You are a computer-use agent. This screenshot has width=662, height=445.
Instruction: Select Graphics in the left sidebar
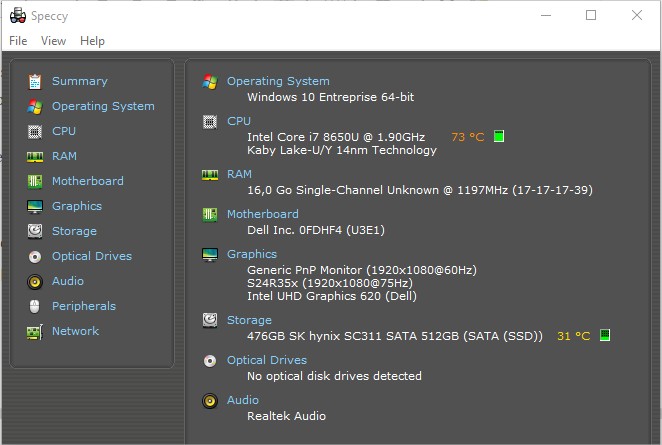pos(77,206)
